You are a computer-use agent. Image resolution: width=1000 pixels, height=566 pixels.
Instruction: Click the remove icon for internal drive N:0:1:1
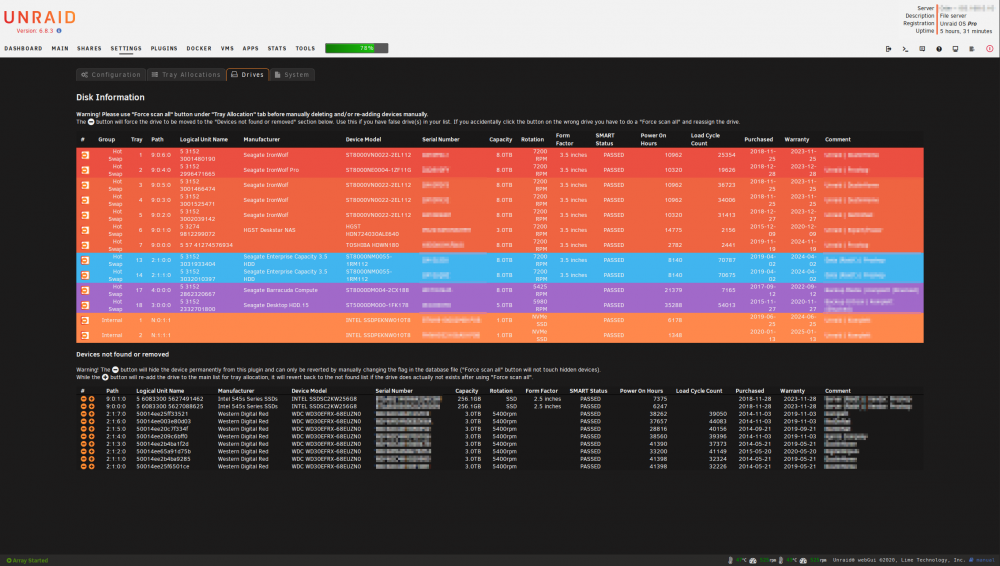pyautogui.click(x=85, y=320)
